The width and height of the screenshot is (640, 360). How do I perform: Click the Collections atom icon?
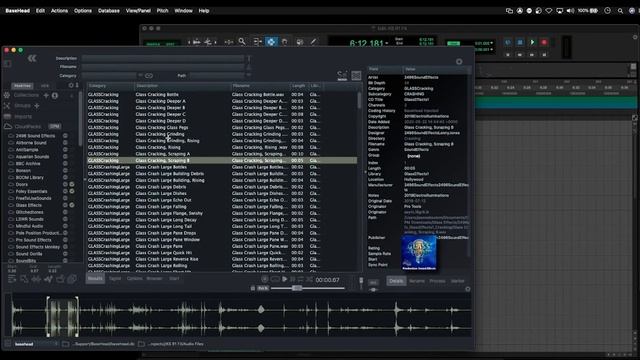pos(7,95)
